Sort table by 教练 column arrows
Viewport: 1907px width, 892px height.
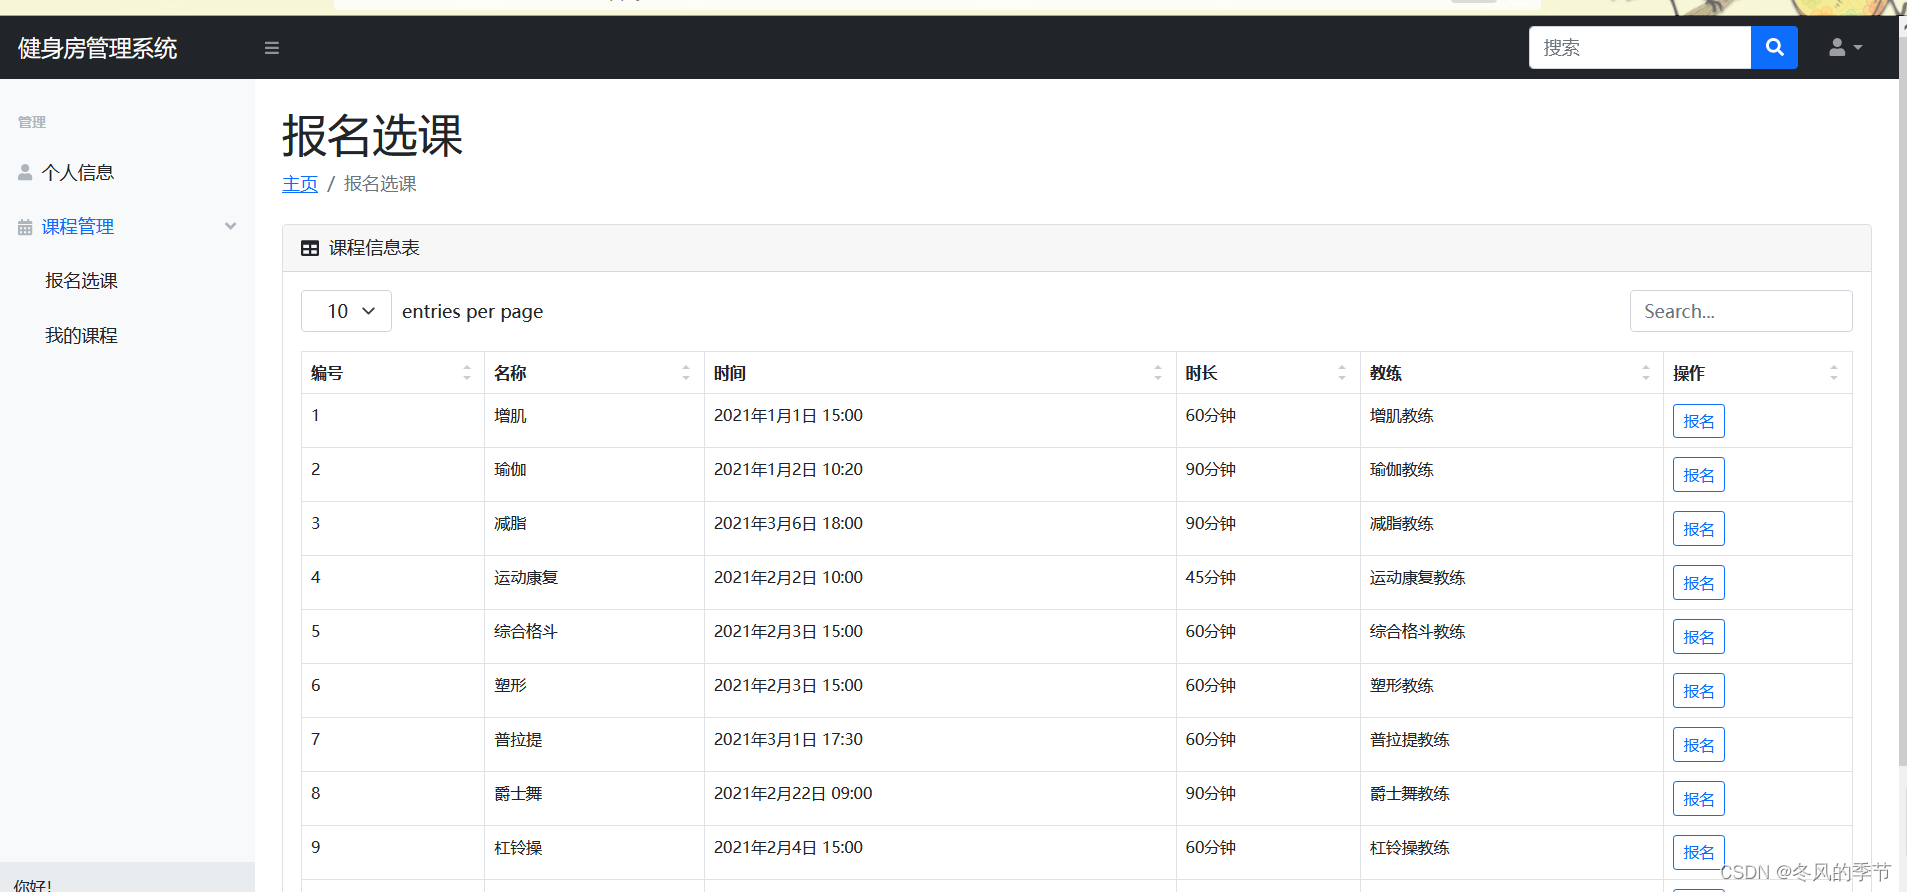pyautogui.click(x=1646, y=373)
